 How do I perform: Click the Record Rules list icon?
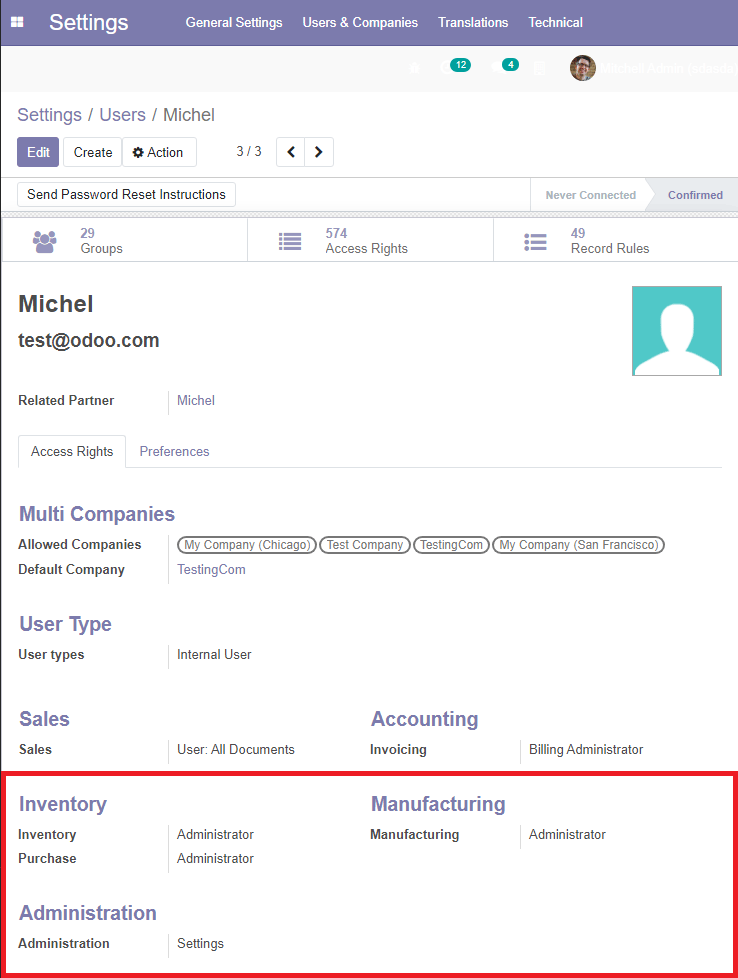(x=536, y=241)
